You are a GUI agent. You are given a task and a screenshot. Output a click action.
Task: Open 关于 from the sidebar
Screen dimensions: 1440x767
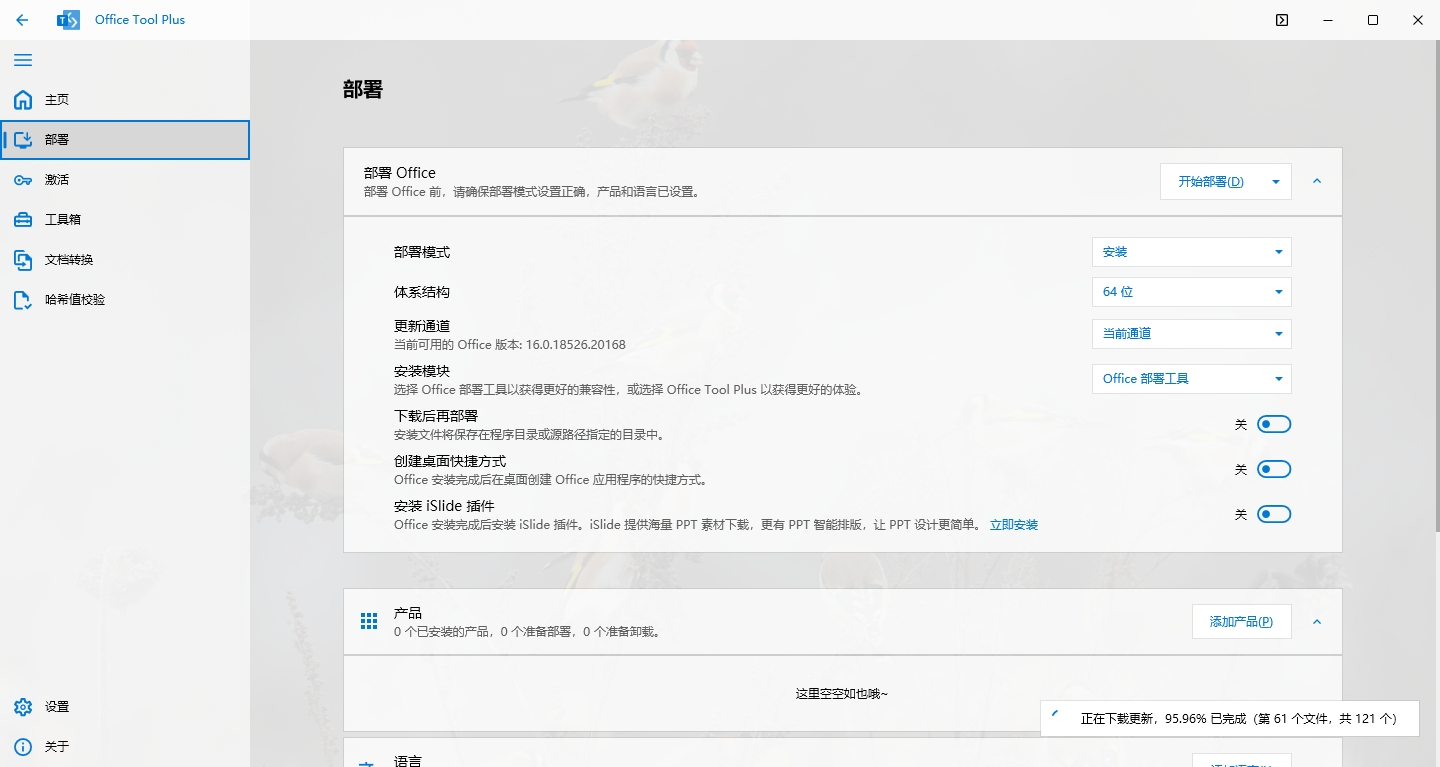125,747
